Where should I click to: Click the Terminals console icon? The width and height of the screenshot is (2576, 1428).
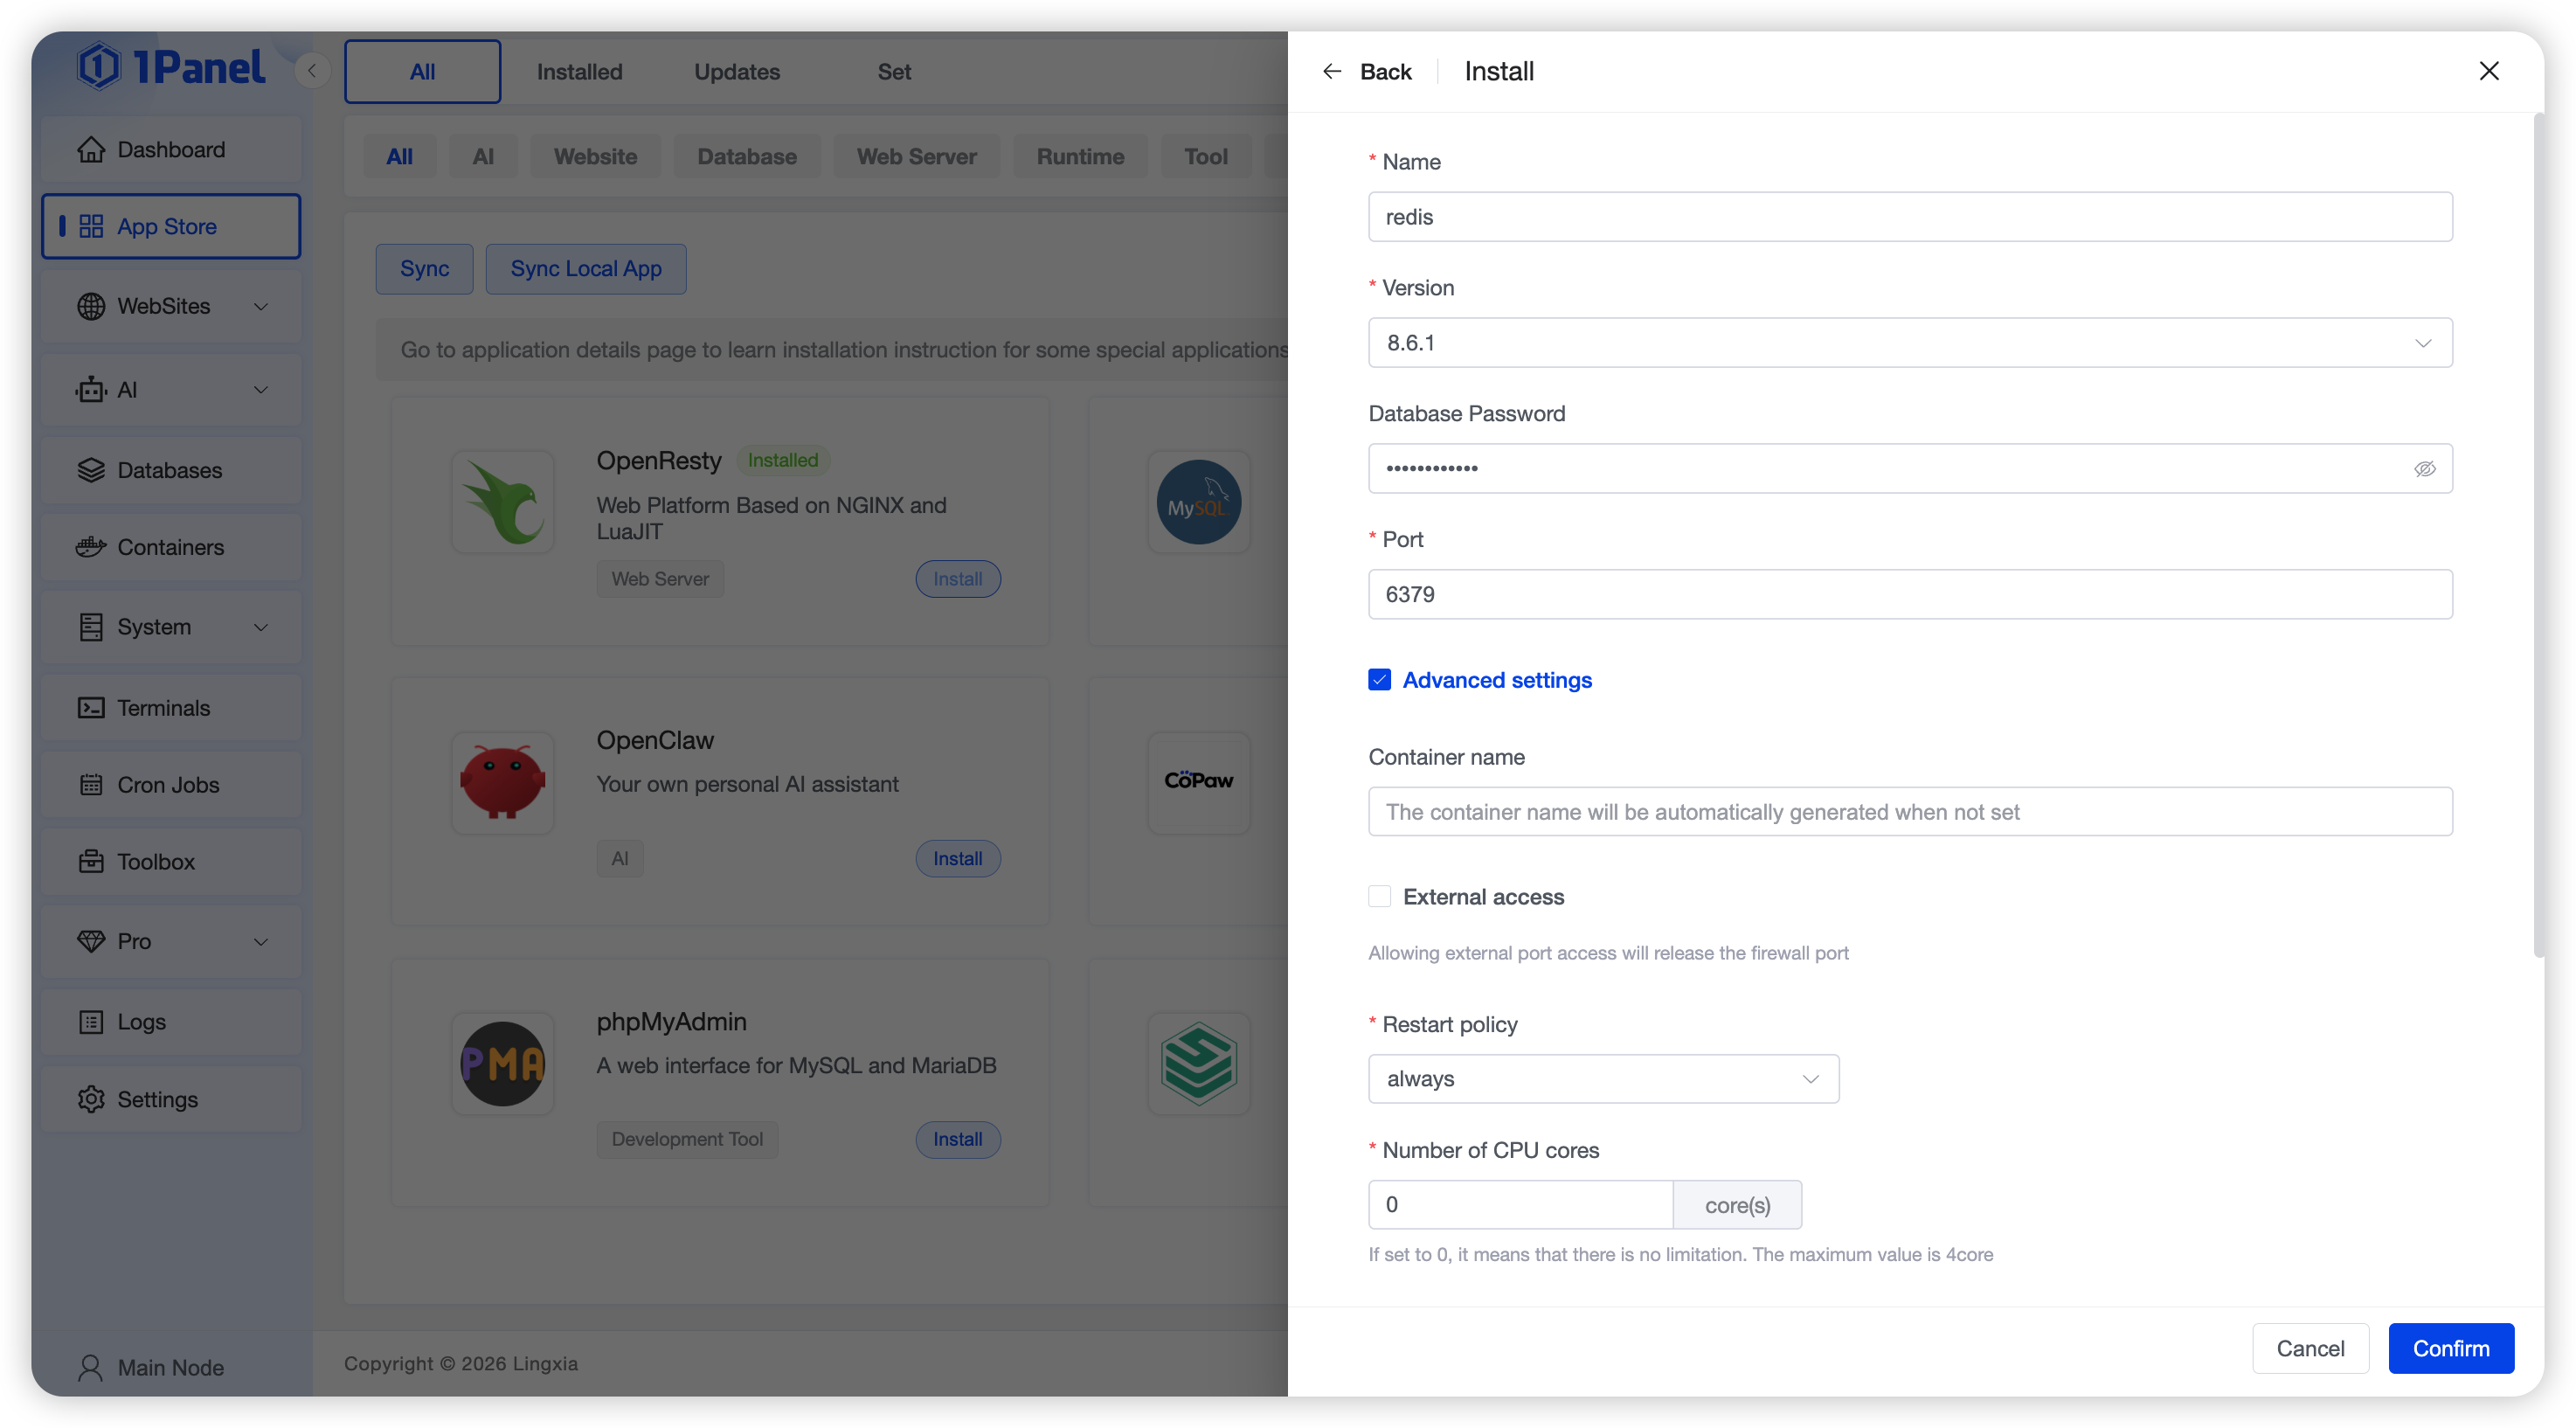click(x=91, y=708)
